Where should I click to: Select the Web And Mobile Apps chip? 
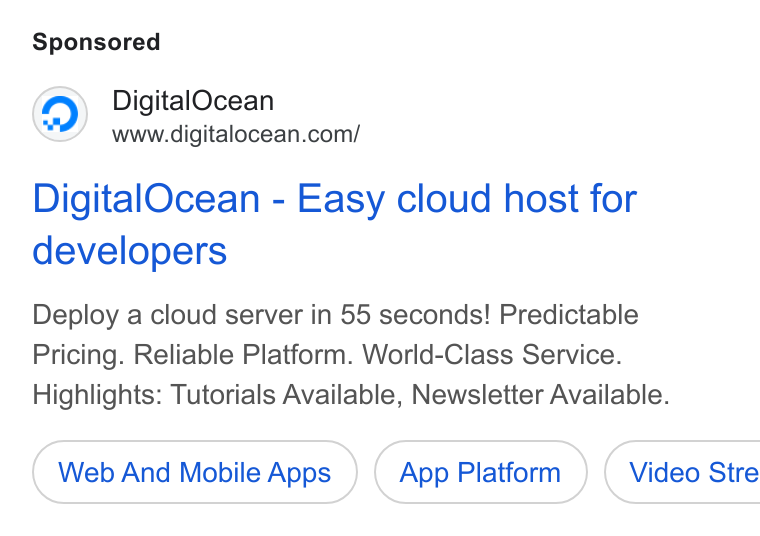click(195, 472)
